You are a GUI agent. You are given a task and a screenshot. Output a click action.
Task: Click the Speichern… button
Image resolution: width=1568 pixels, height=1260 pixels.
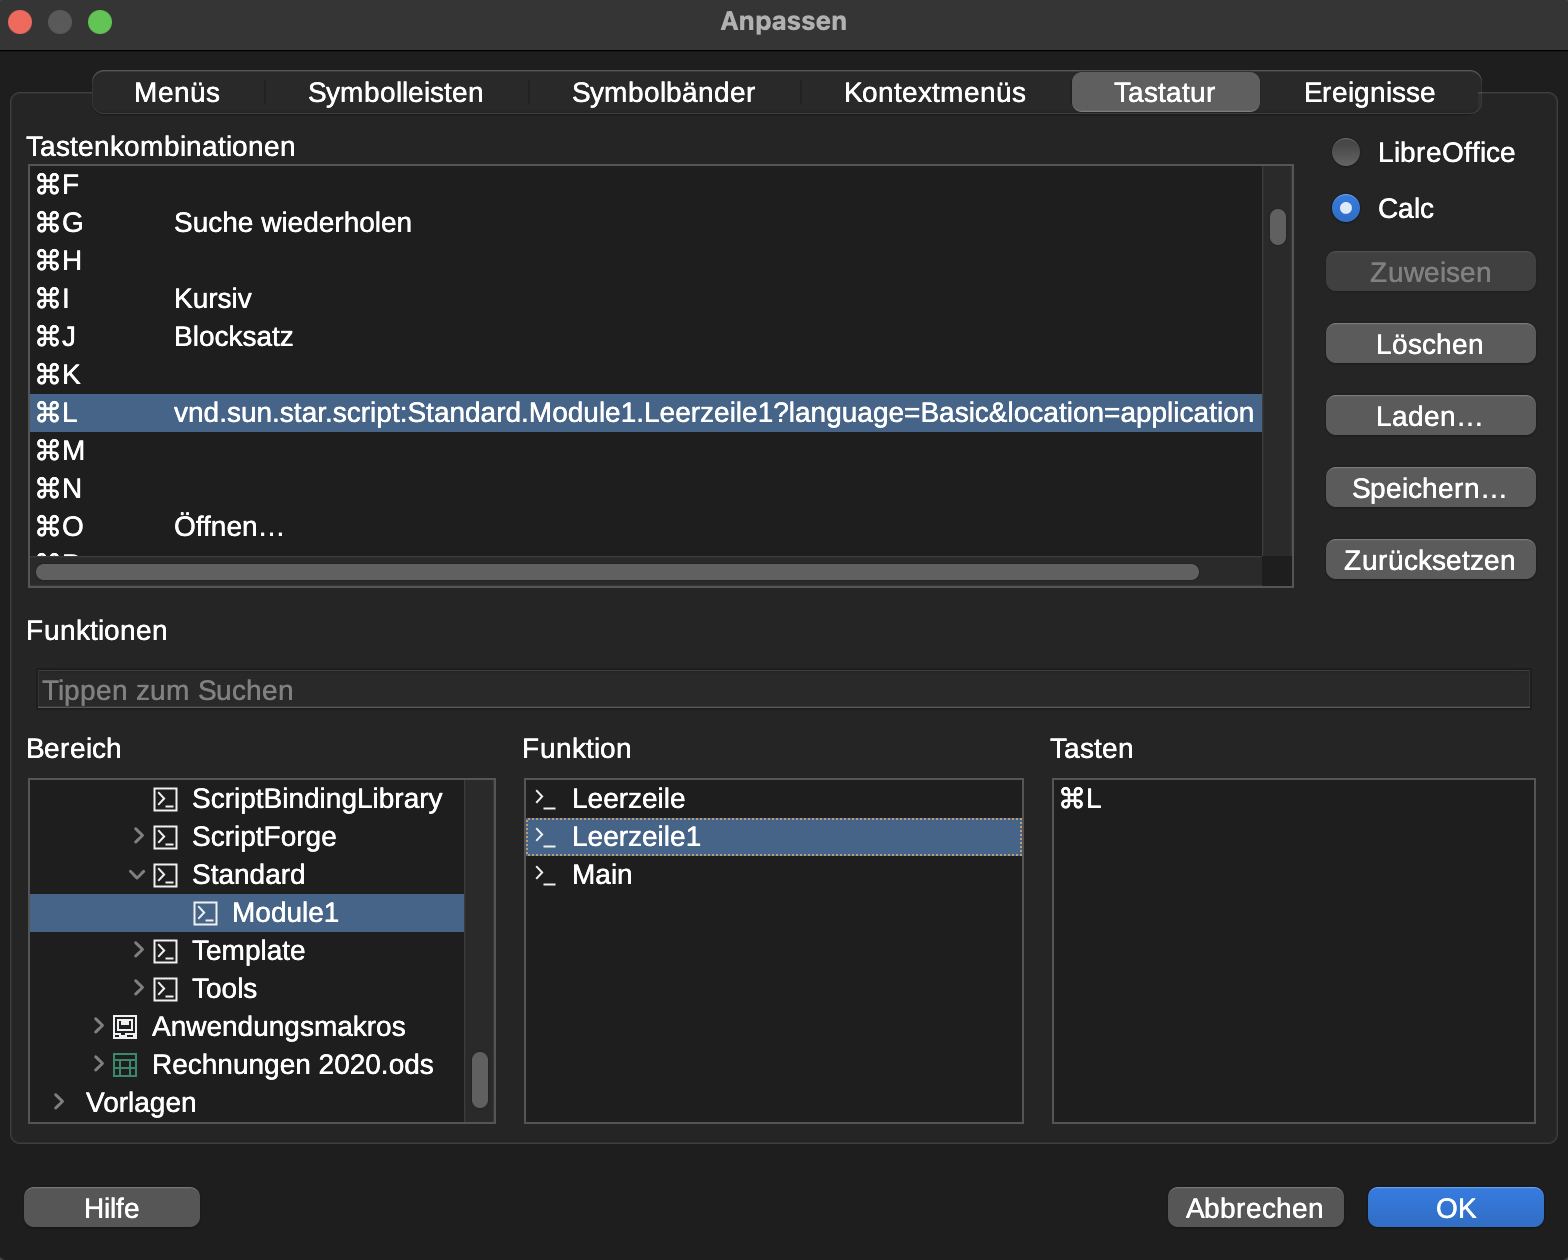1430,488
